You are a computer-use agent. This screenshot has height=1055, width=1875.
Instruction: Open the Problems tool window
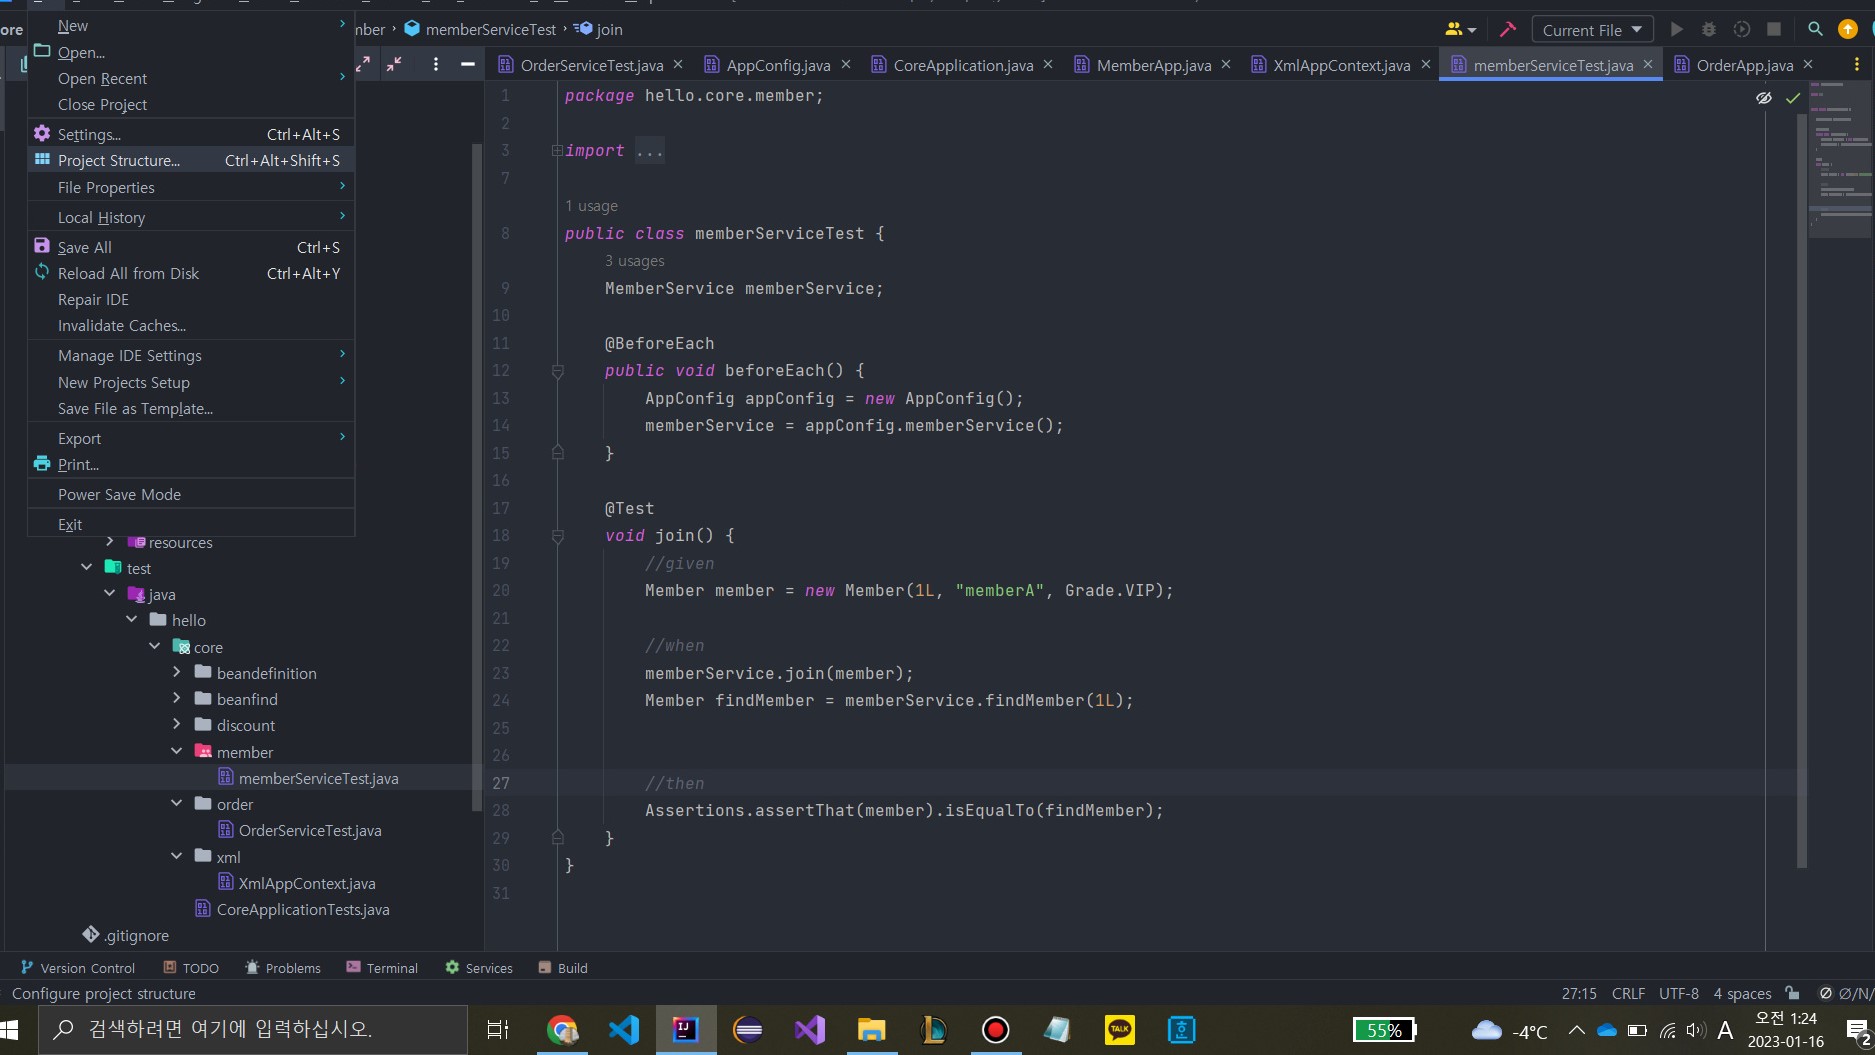[283, 968]
